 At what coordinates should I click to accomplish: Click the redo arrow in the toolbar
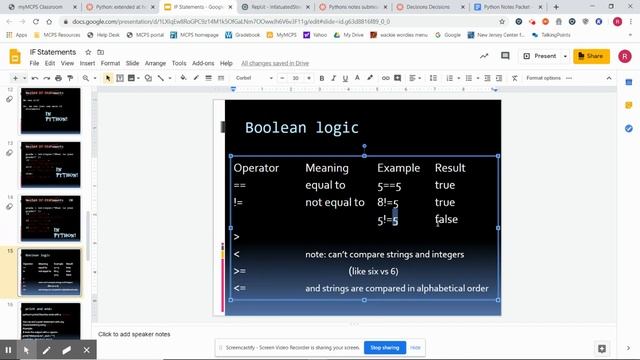47,78
